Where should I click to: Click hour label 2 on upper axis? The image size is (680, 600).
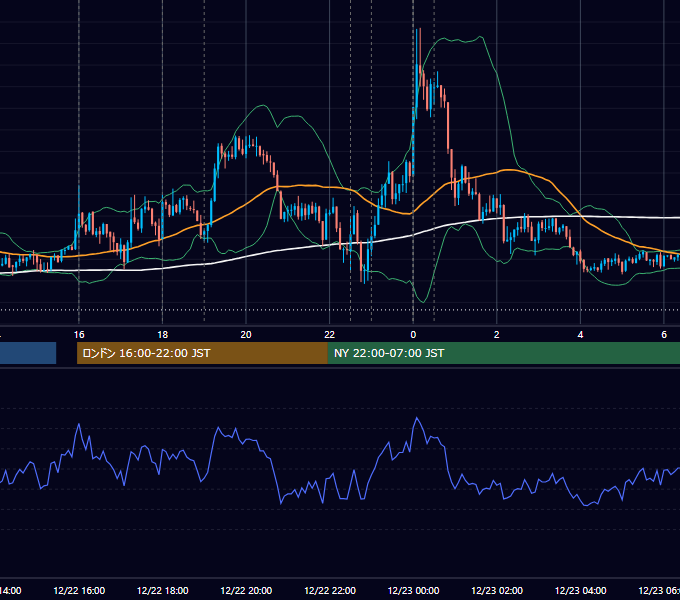pyautogui.click(x=497, y=335)
